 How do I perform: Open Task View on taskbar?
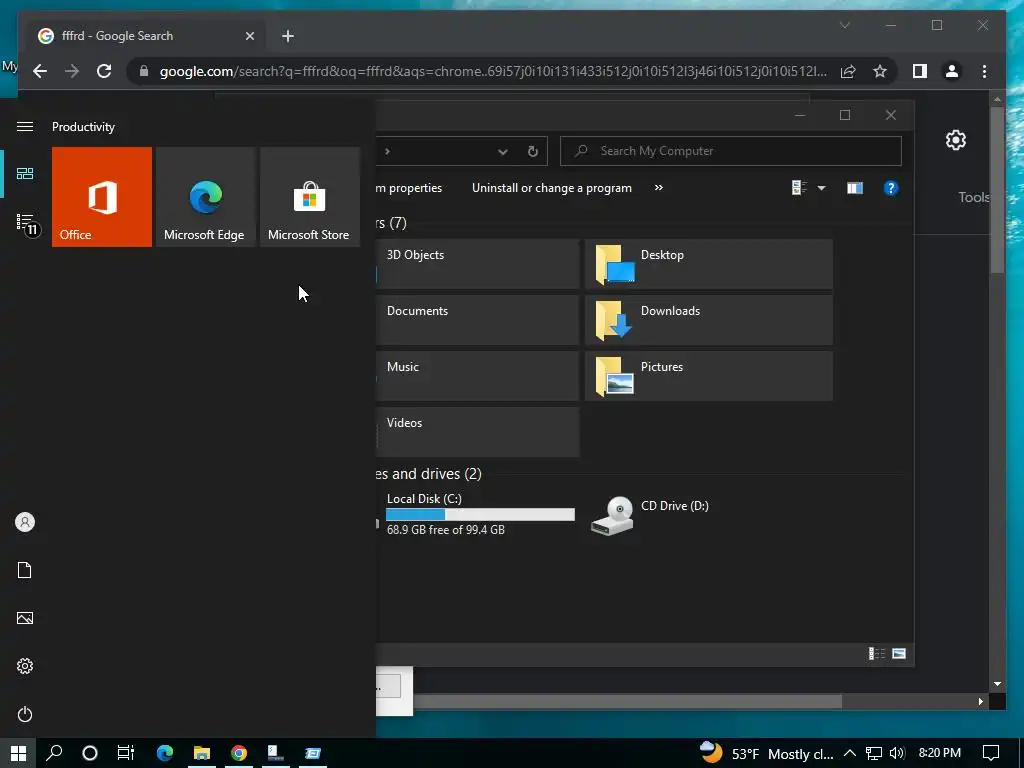click(125, 753)
